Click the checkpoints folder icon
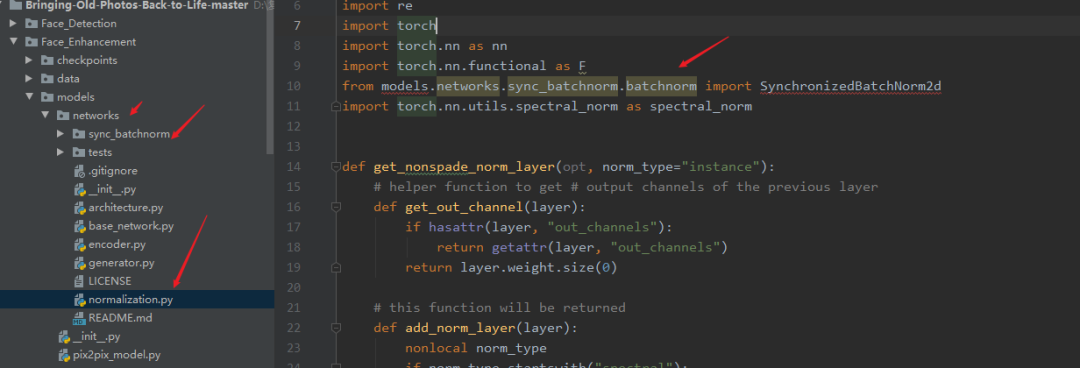This screenshot has height=368, width=1080. point(48,61)
